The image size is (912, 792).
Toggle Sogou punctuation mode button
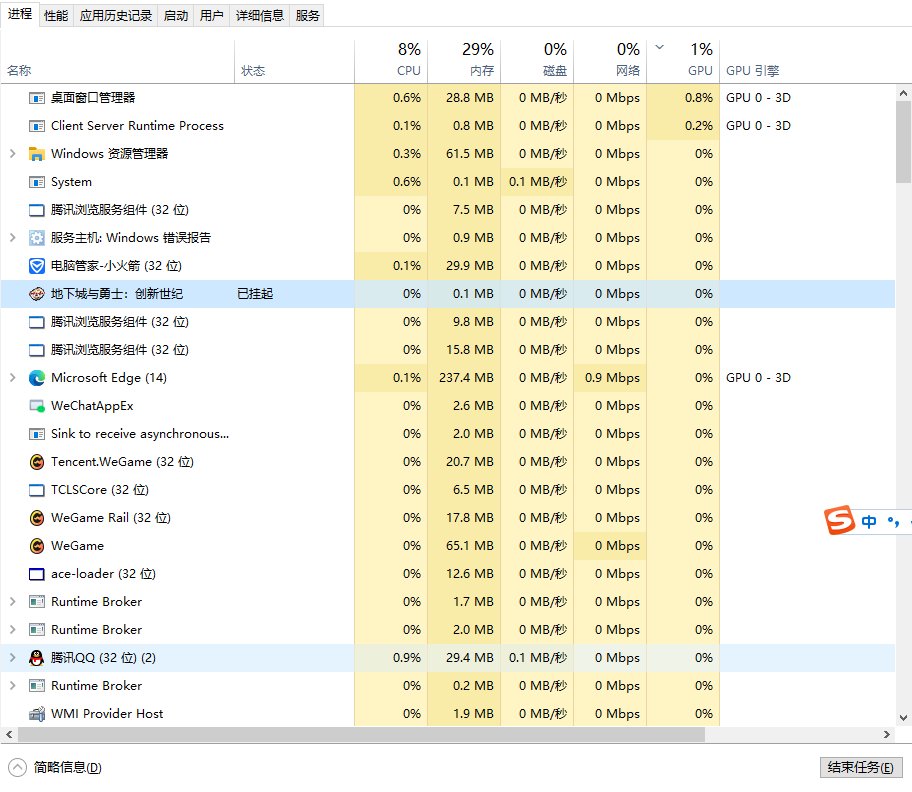click(x=893, y=522)
